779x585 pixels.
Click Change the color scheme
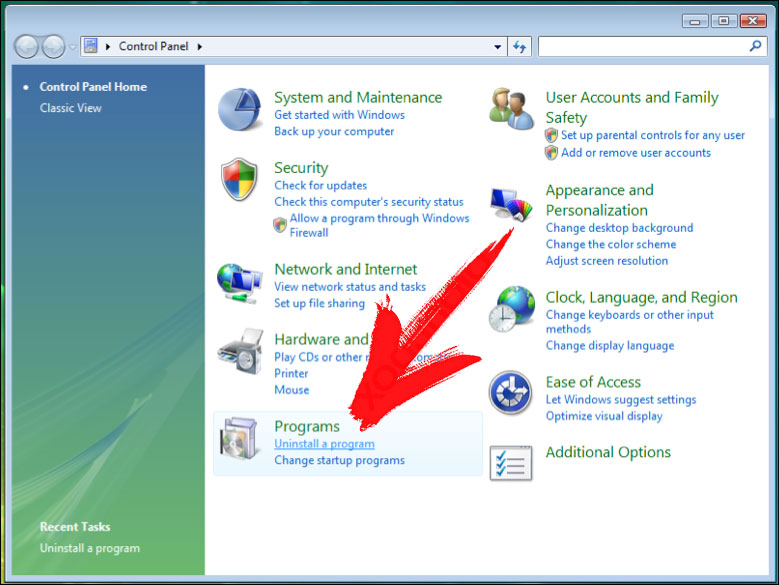pos(611,244)
